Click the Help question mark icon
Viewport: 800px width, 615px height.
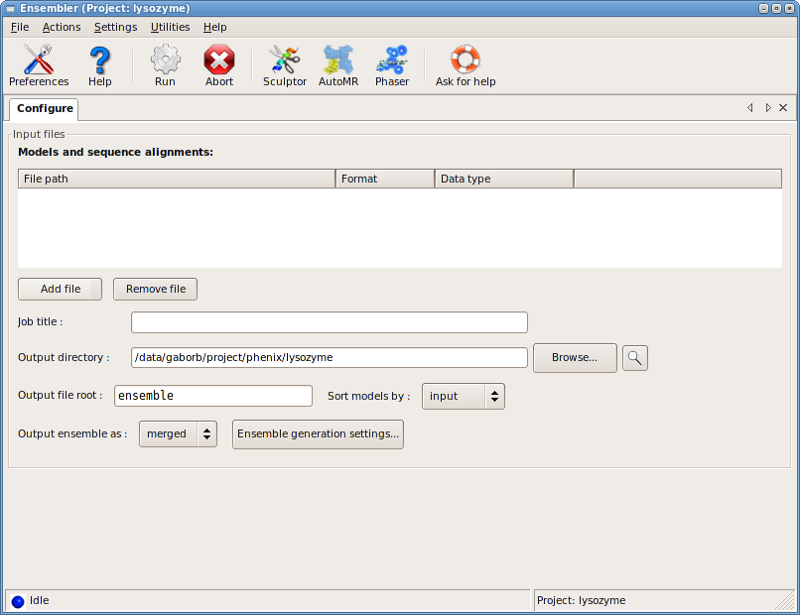99,64
